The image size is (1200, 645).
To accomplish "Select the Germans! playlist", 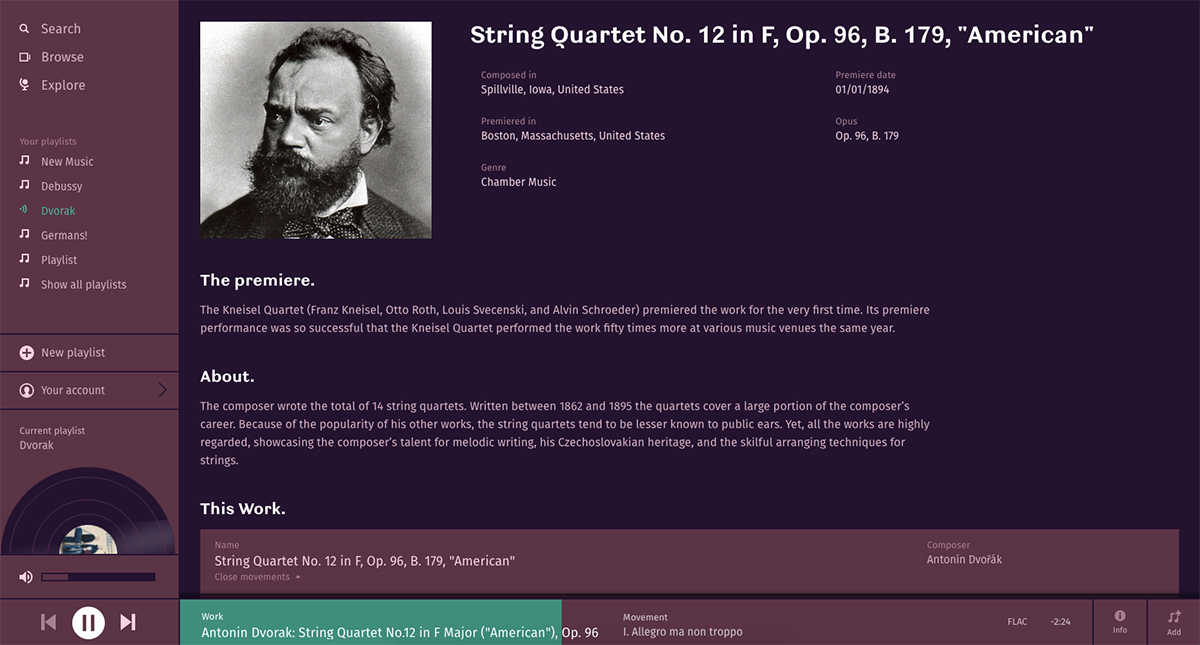I will (64, 236).
